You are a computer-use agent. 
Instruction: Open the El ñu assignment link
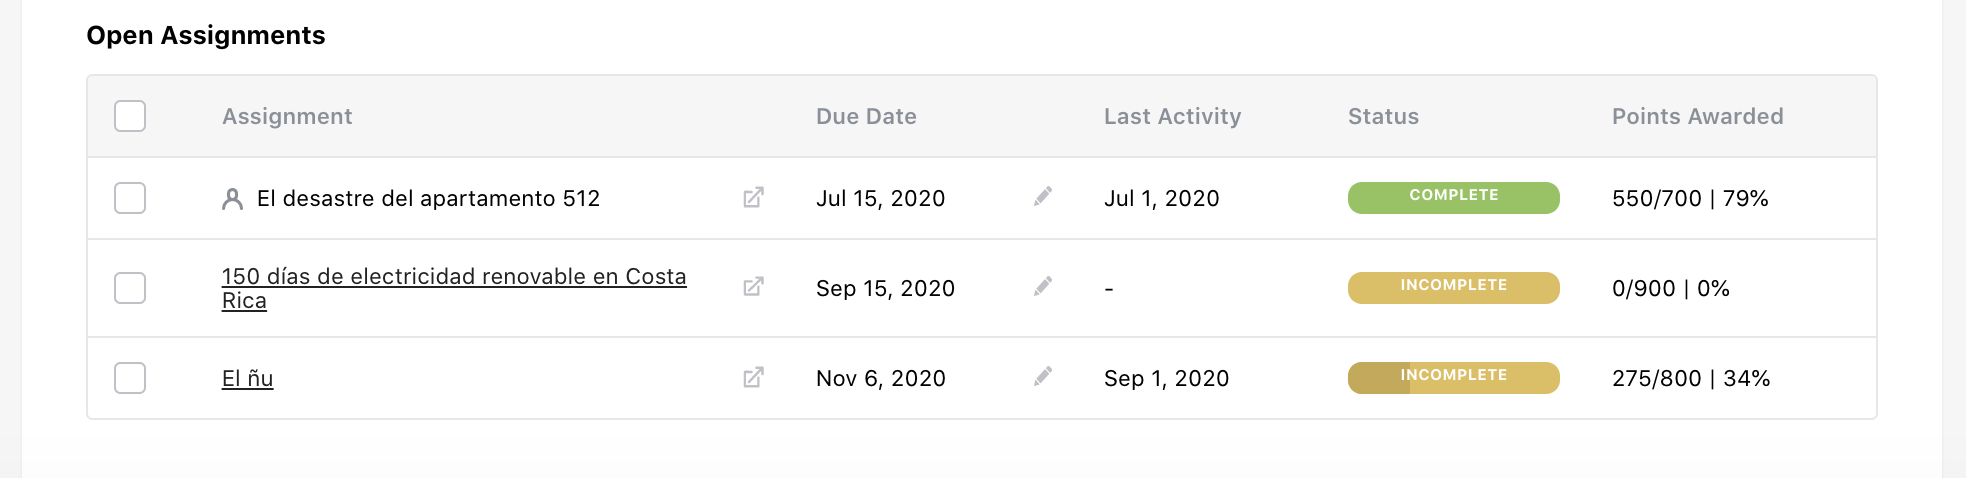[247, 379]
